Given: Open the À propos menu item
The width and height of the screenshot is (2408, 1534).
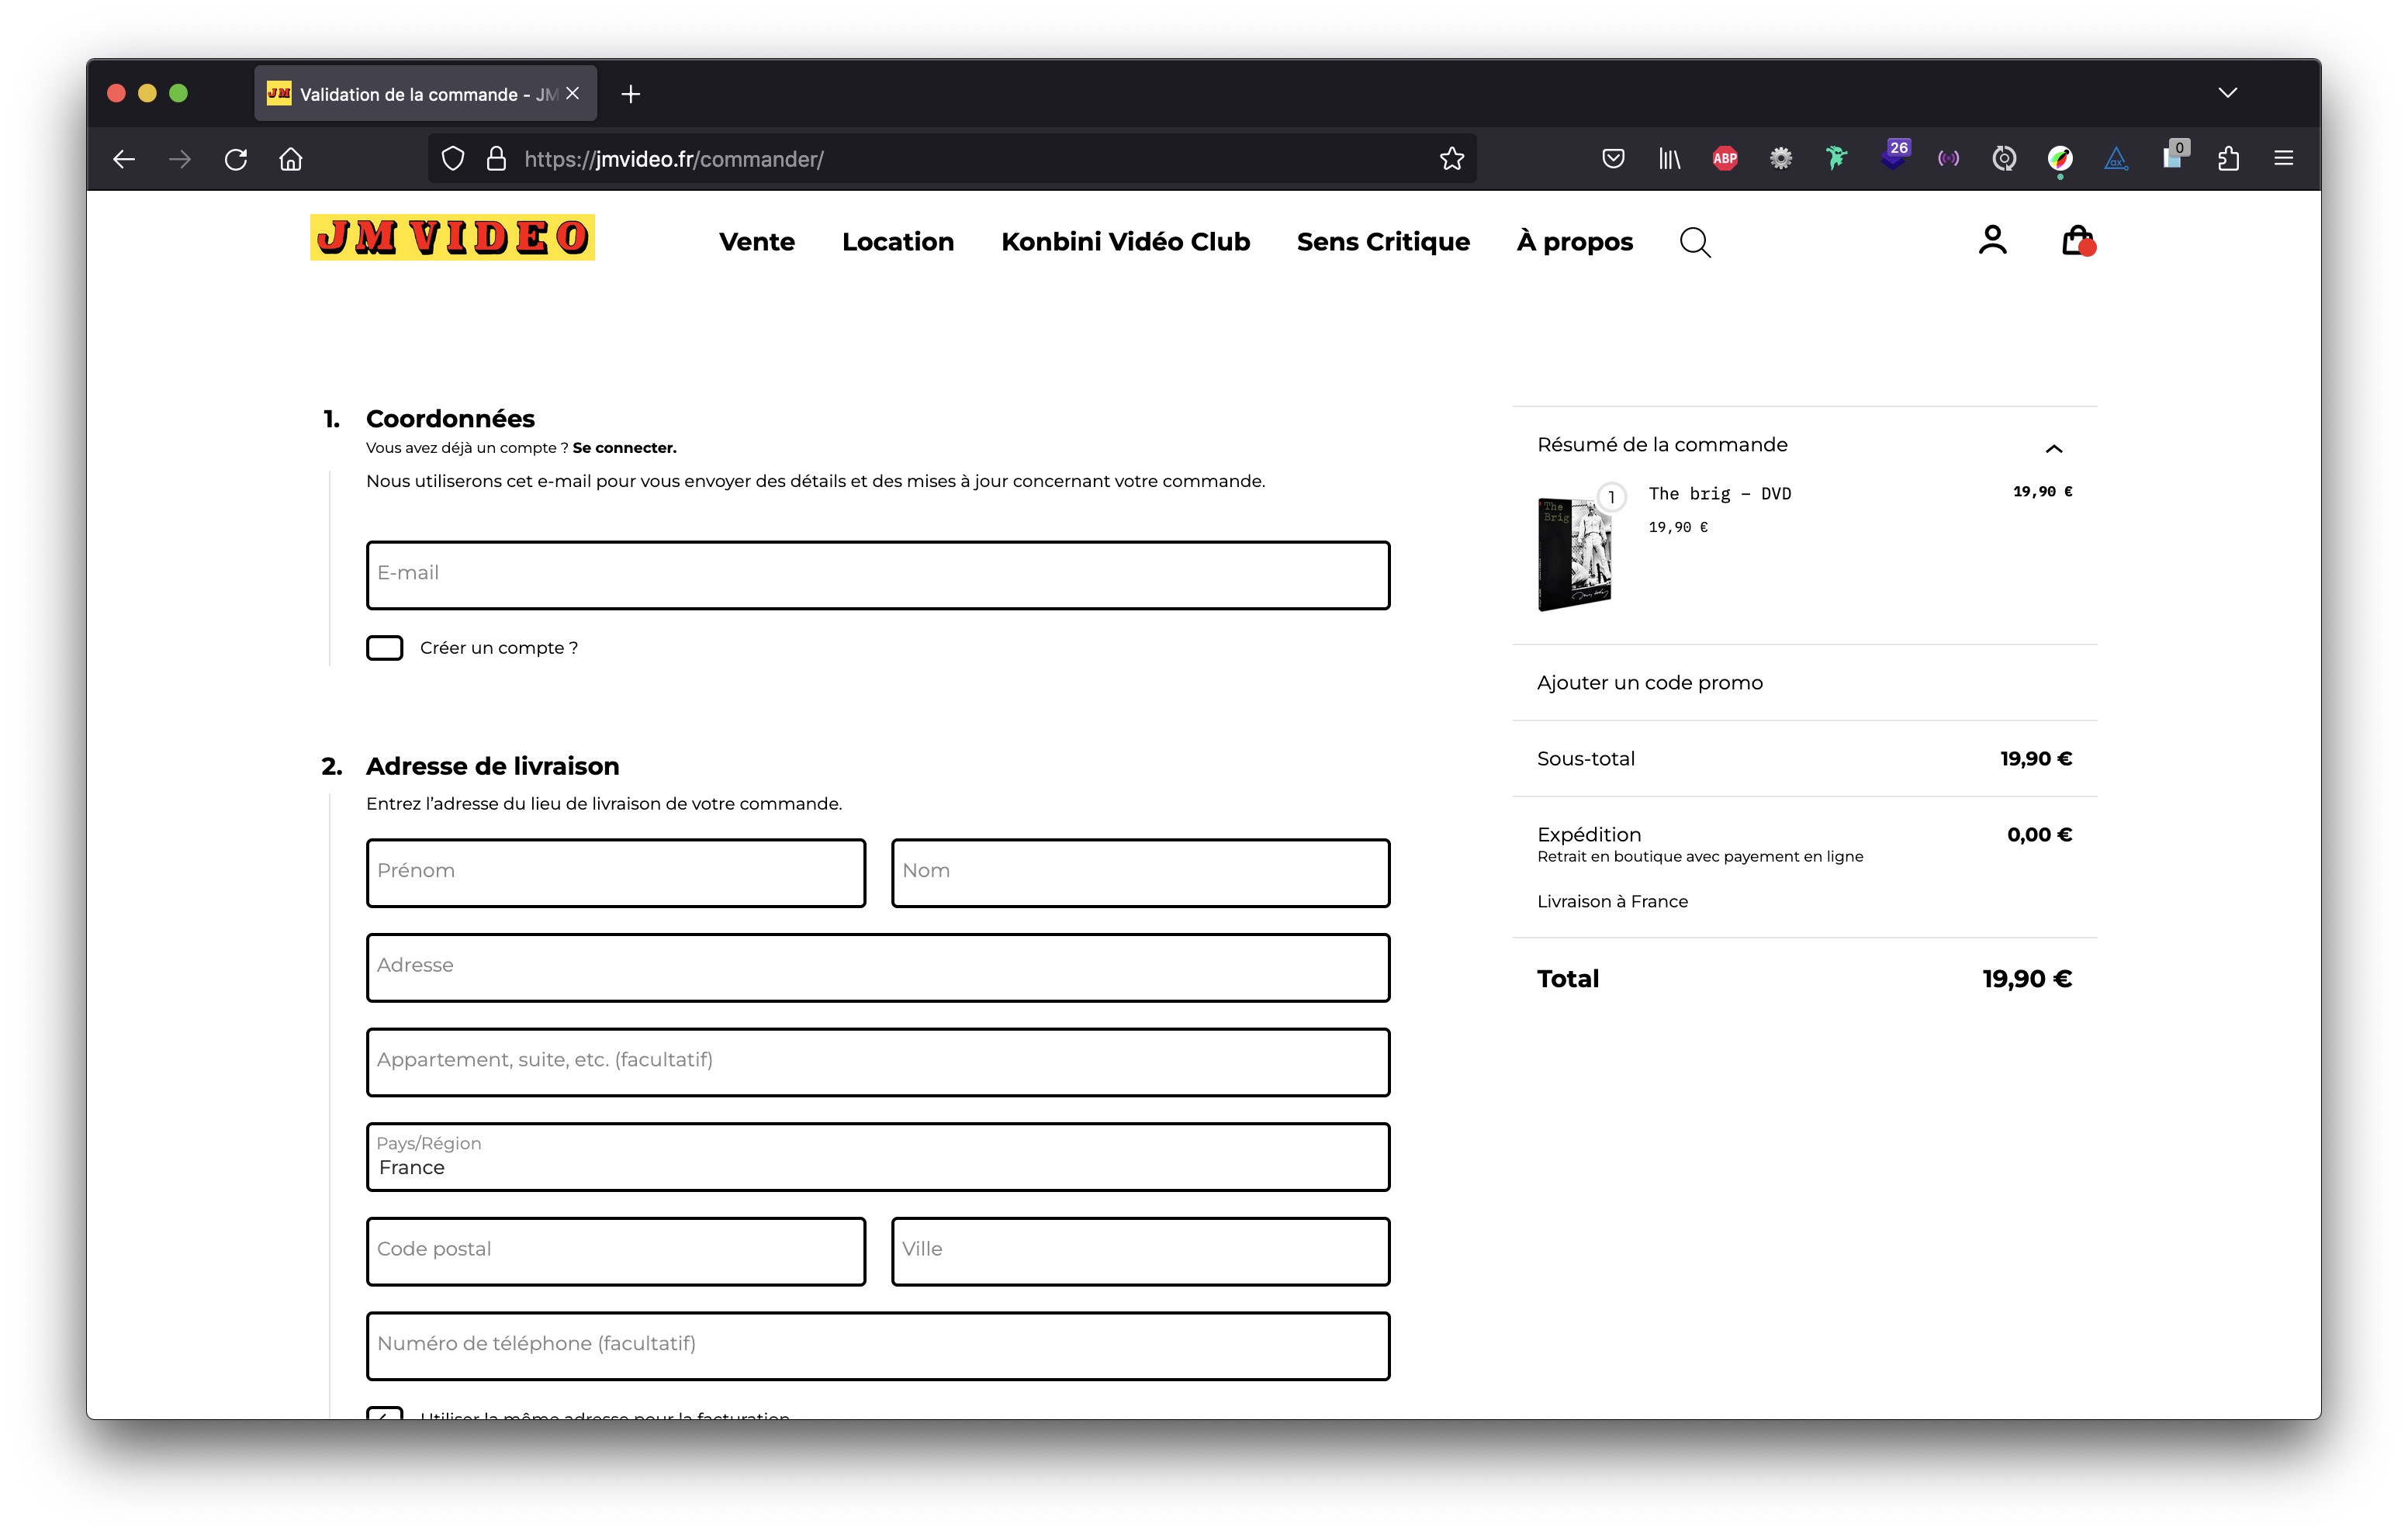Looking at the screenshot, I should [x=1575, y=242].
